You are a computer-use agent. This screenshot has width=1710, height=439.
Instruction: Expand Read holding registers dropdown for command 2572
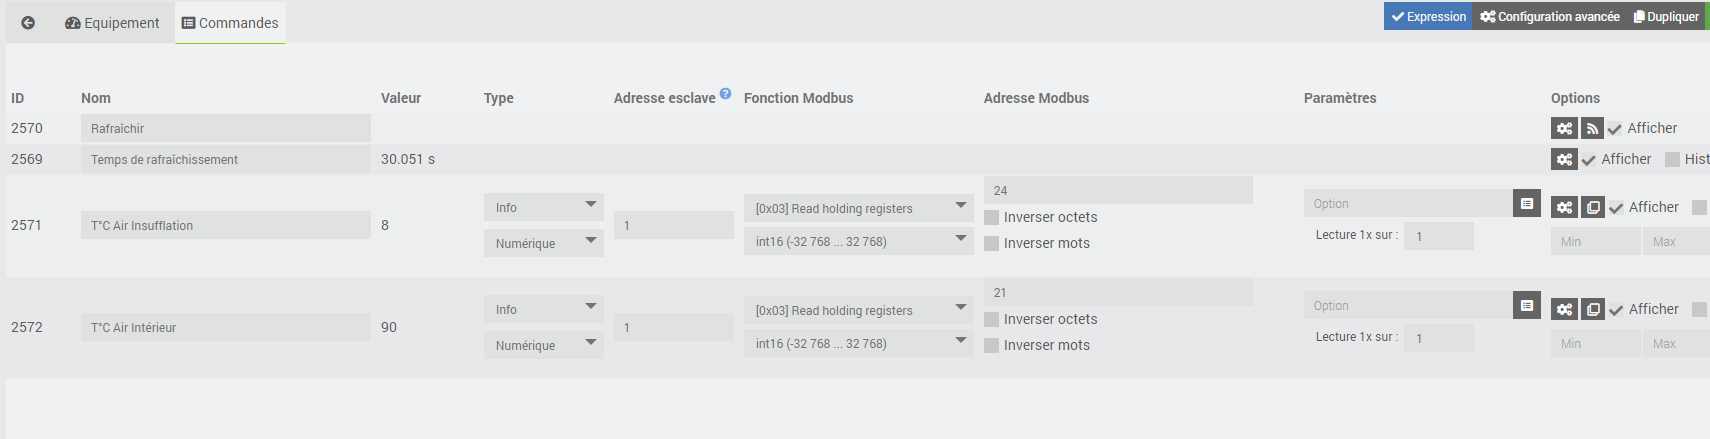pos(858,310)
